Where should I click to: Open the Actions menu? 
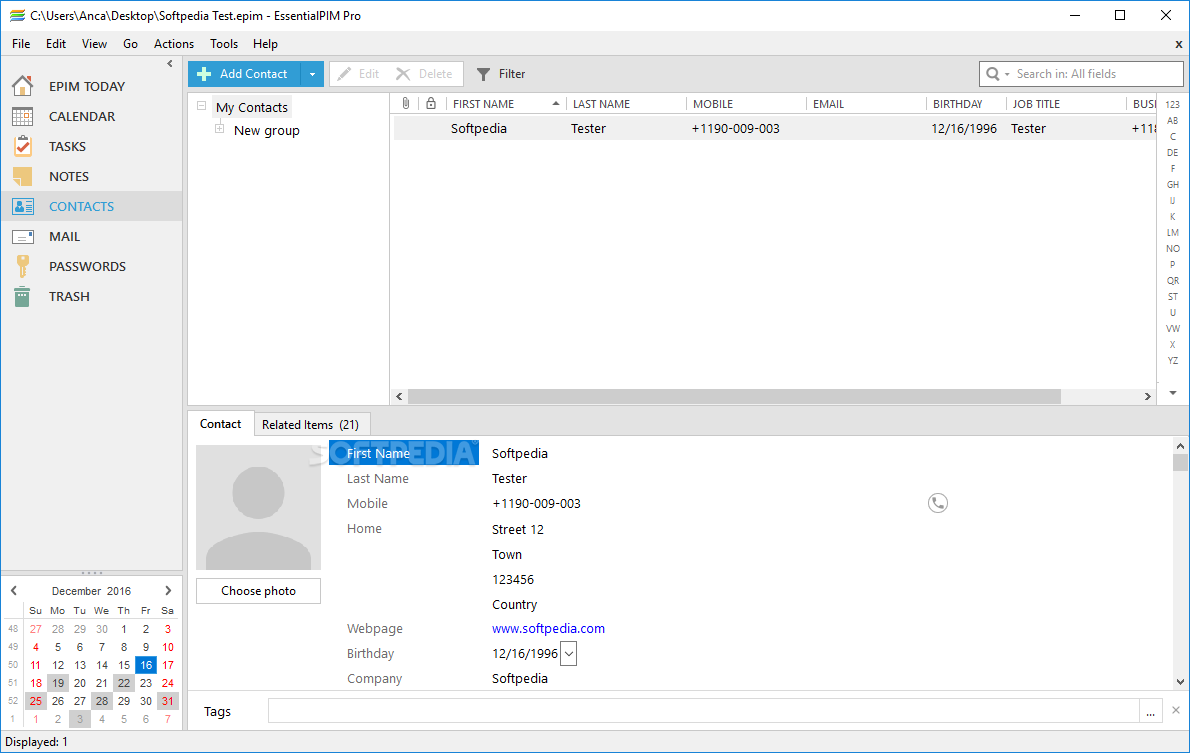click(174, 44)
